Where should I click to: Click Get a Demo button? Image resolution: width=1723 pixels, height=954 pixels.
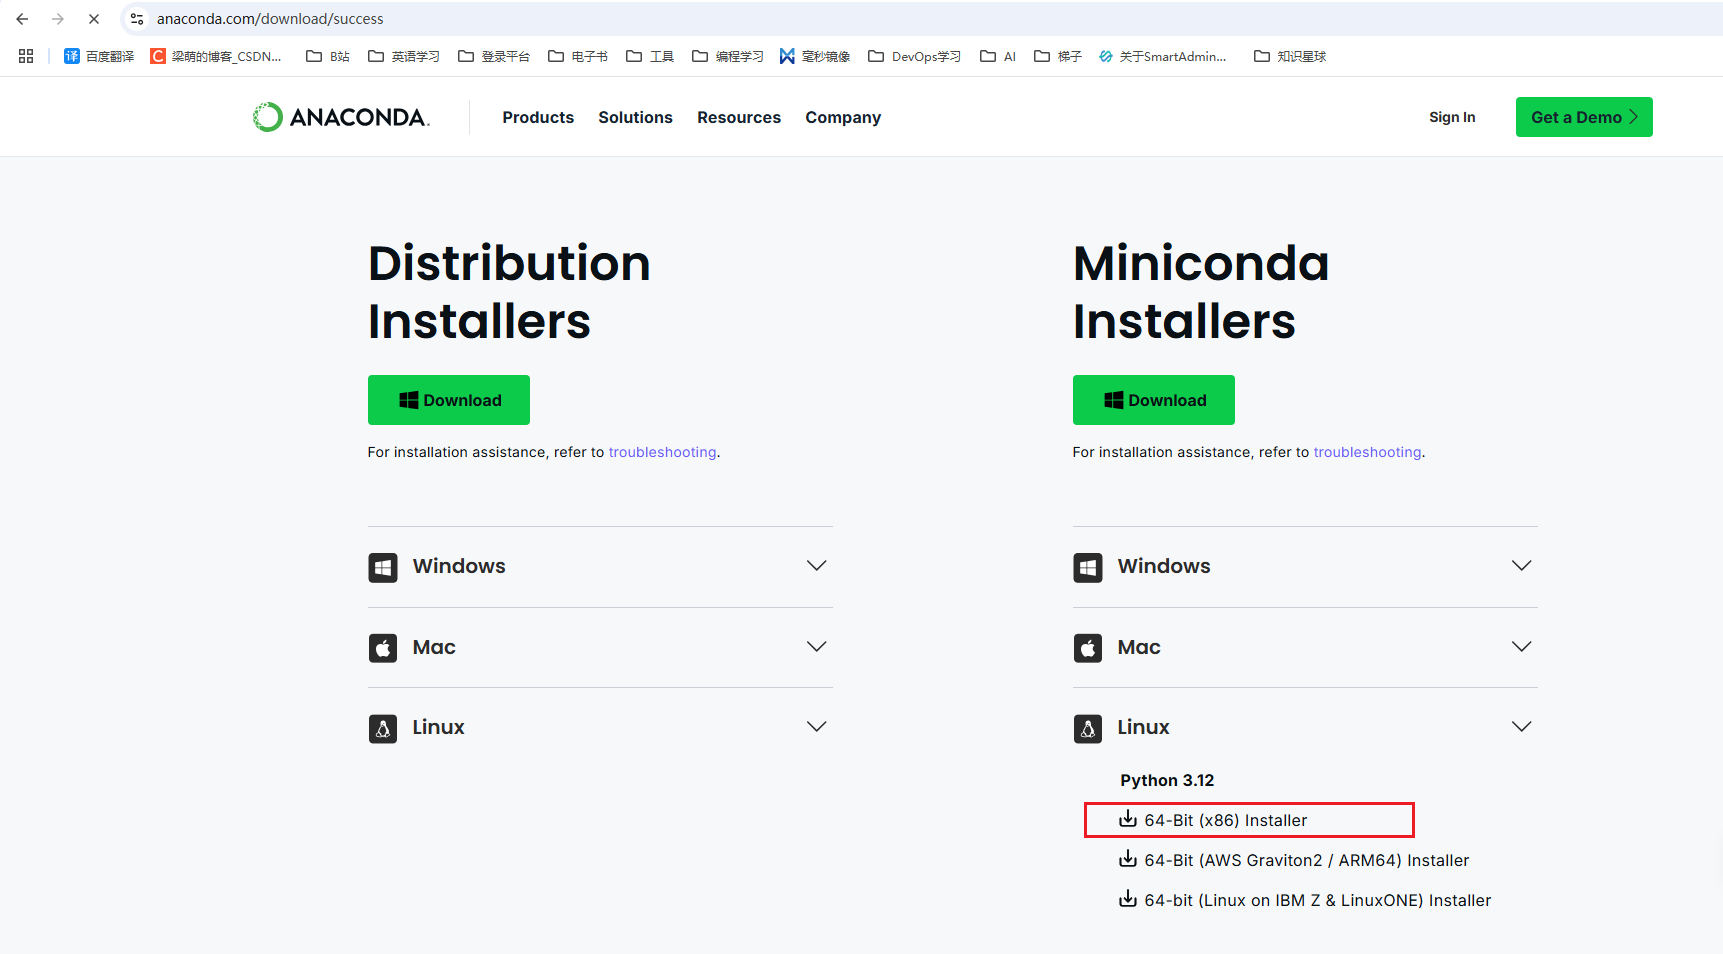(x=1584, y=117)
